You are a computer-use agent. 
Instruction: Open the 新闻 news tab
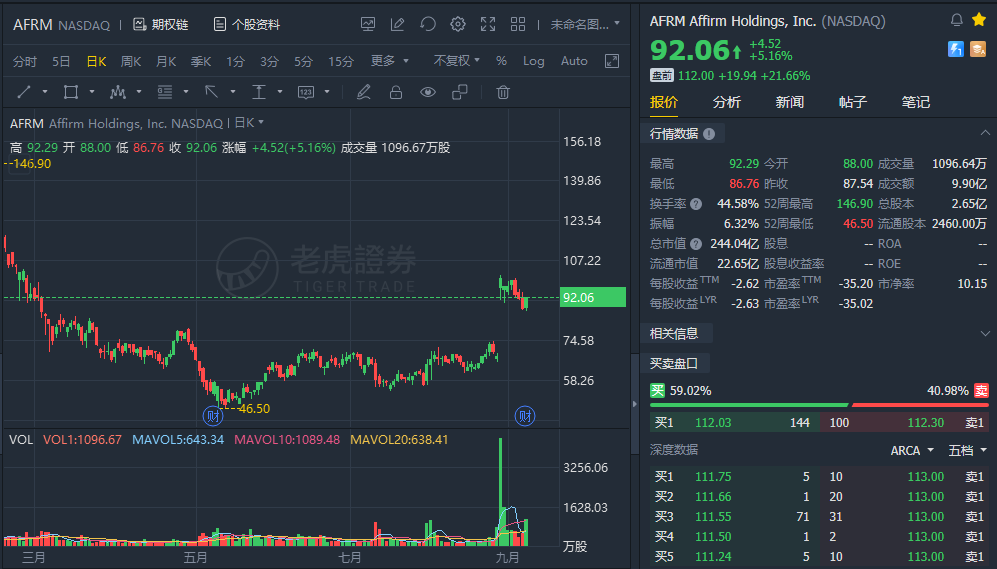[x=790, y=102]
